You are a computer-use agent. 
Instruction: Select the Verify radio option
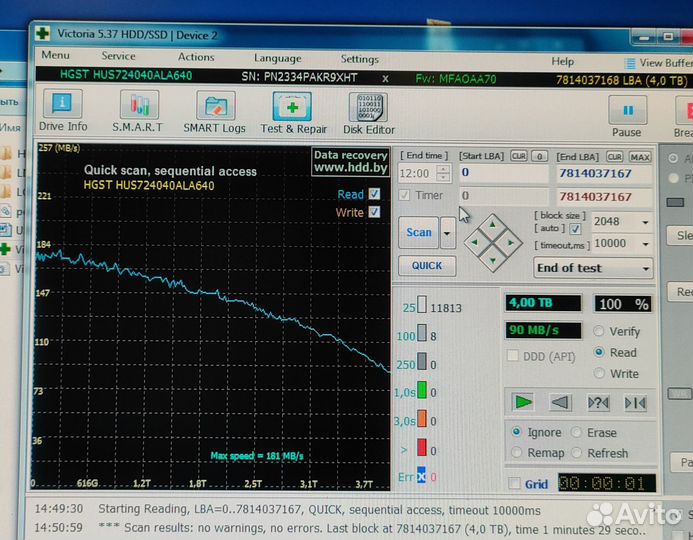pos(600,332)
